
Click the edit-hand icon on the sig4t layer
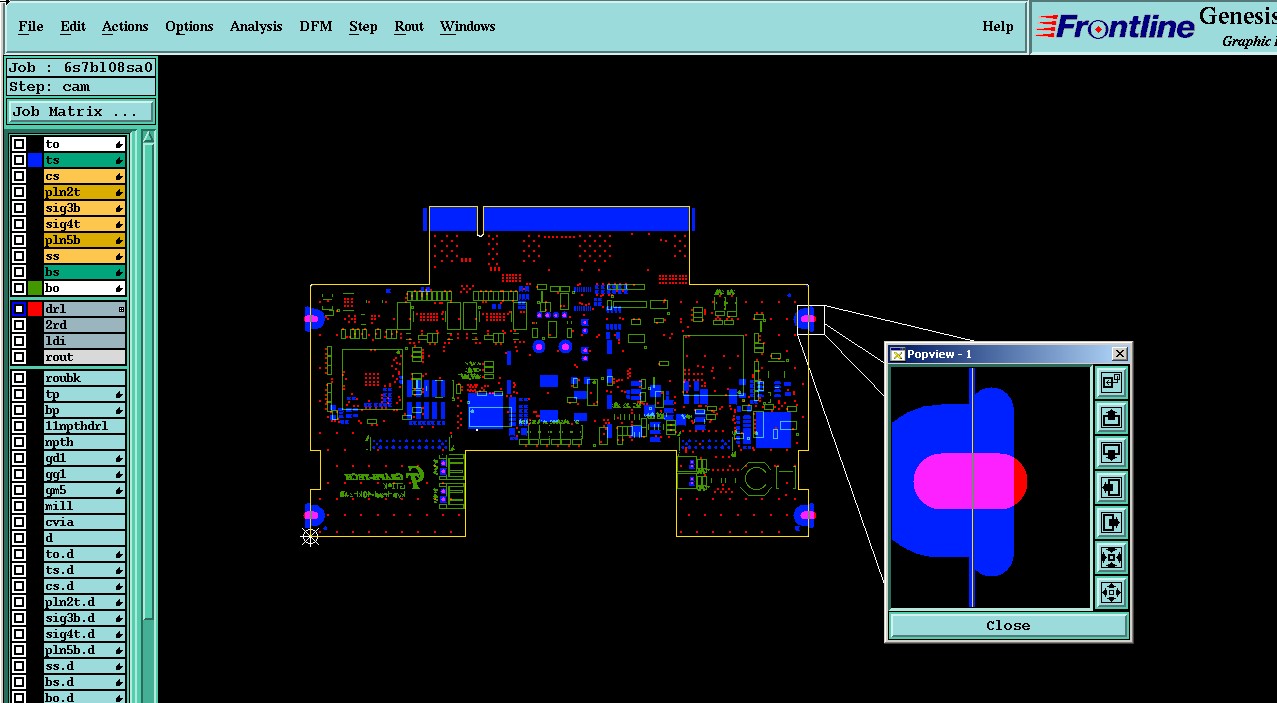(119, 224)
